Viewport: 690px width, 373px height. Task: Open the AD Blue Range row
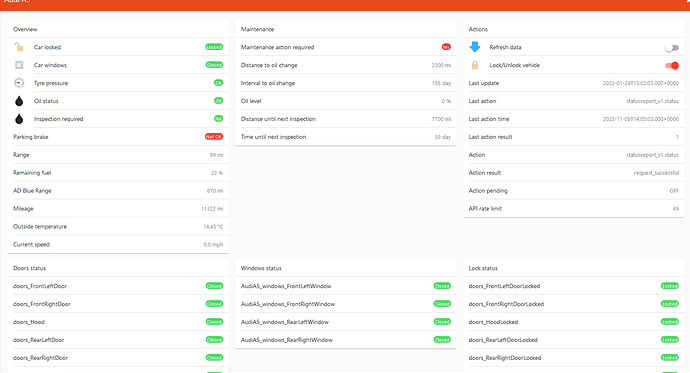click(118, 191)
